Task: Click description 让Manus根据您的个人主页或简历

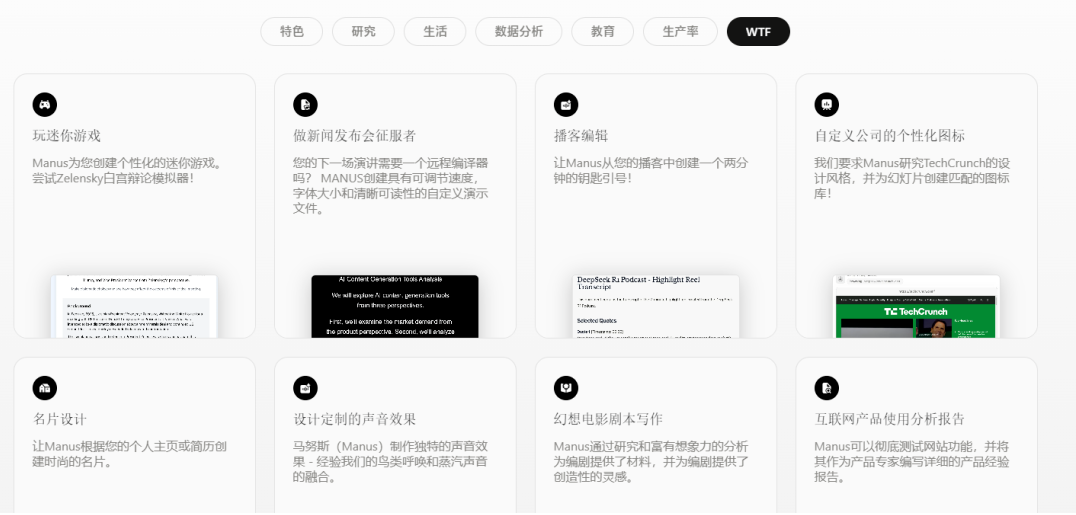Action: [x=129, y=455]
